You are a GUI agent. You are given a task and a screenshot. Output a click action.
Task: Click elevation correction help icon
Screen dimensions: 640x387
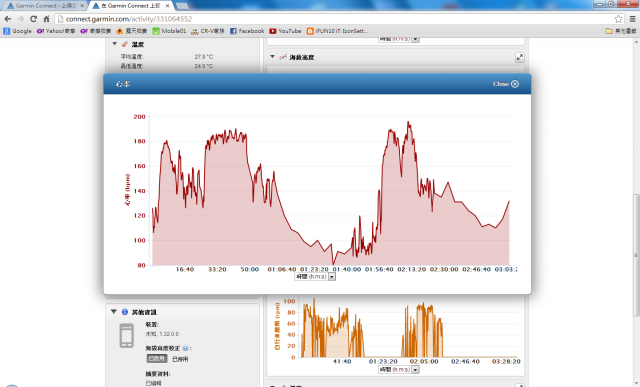[185, 348]
